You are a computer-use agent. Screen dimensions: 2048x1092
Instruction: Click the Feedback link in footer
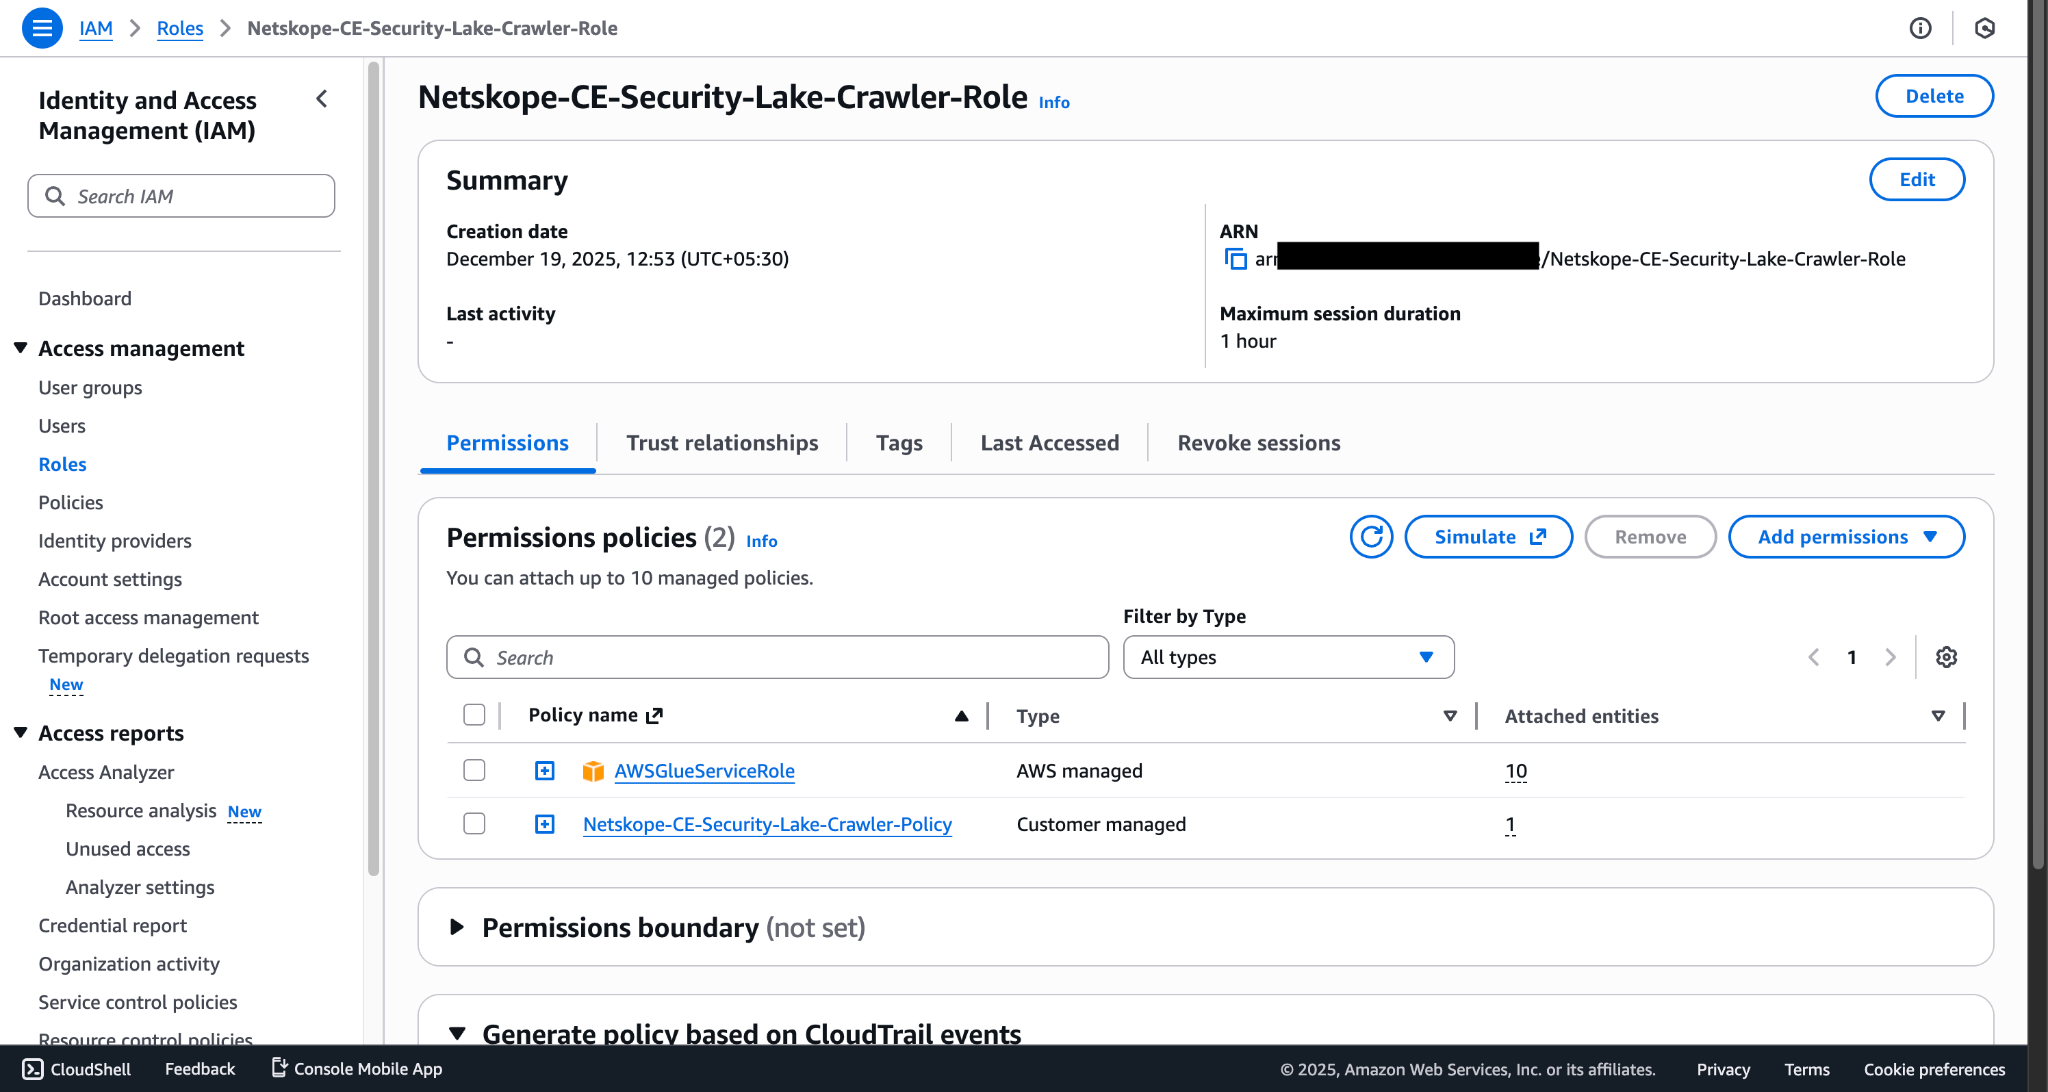click(x=200, y=1069)
